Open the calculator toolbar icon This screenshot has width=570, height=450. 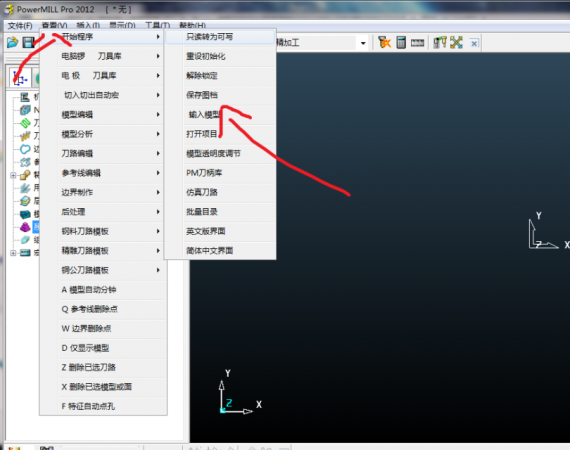tap(401, 43)
